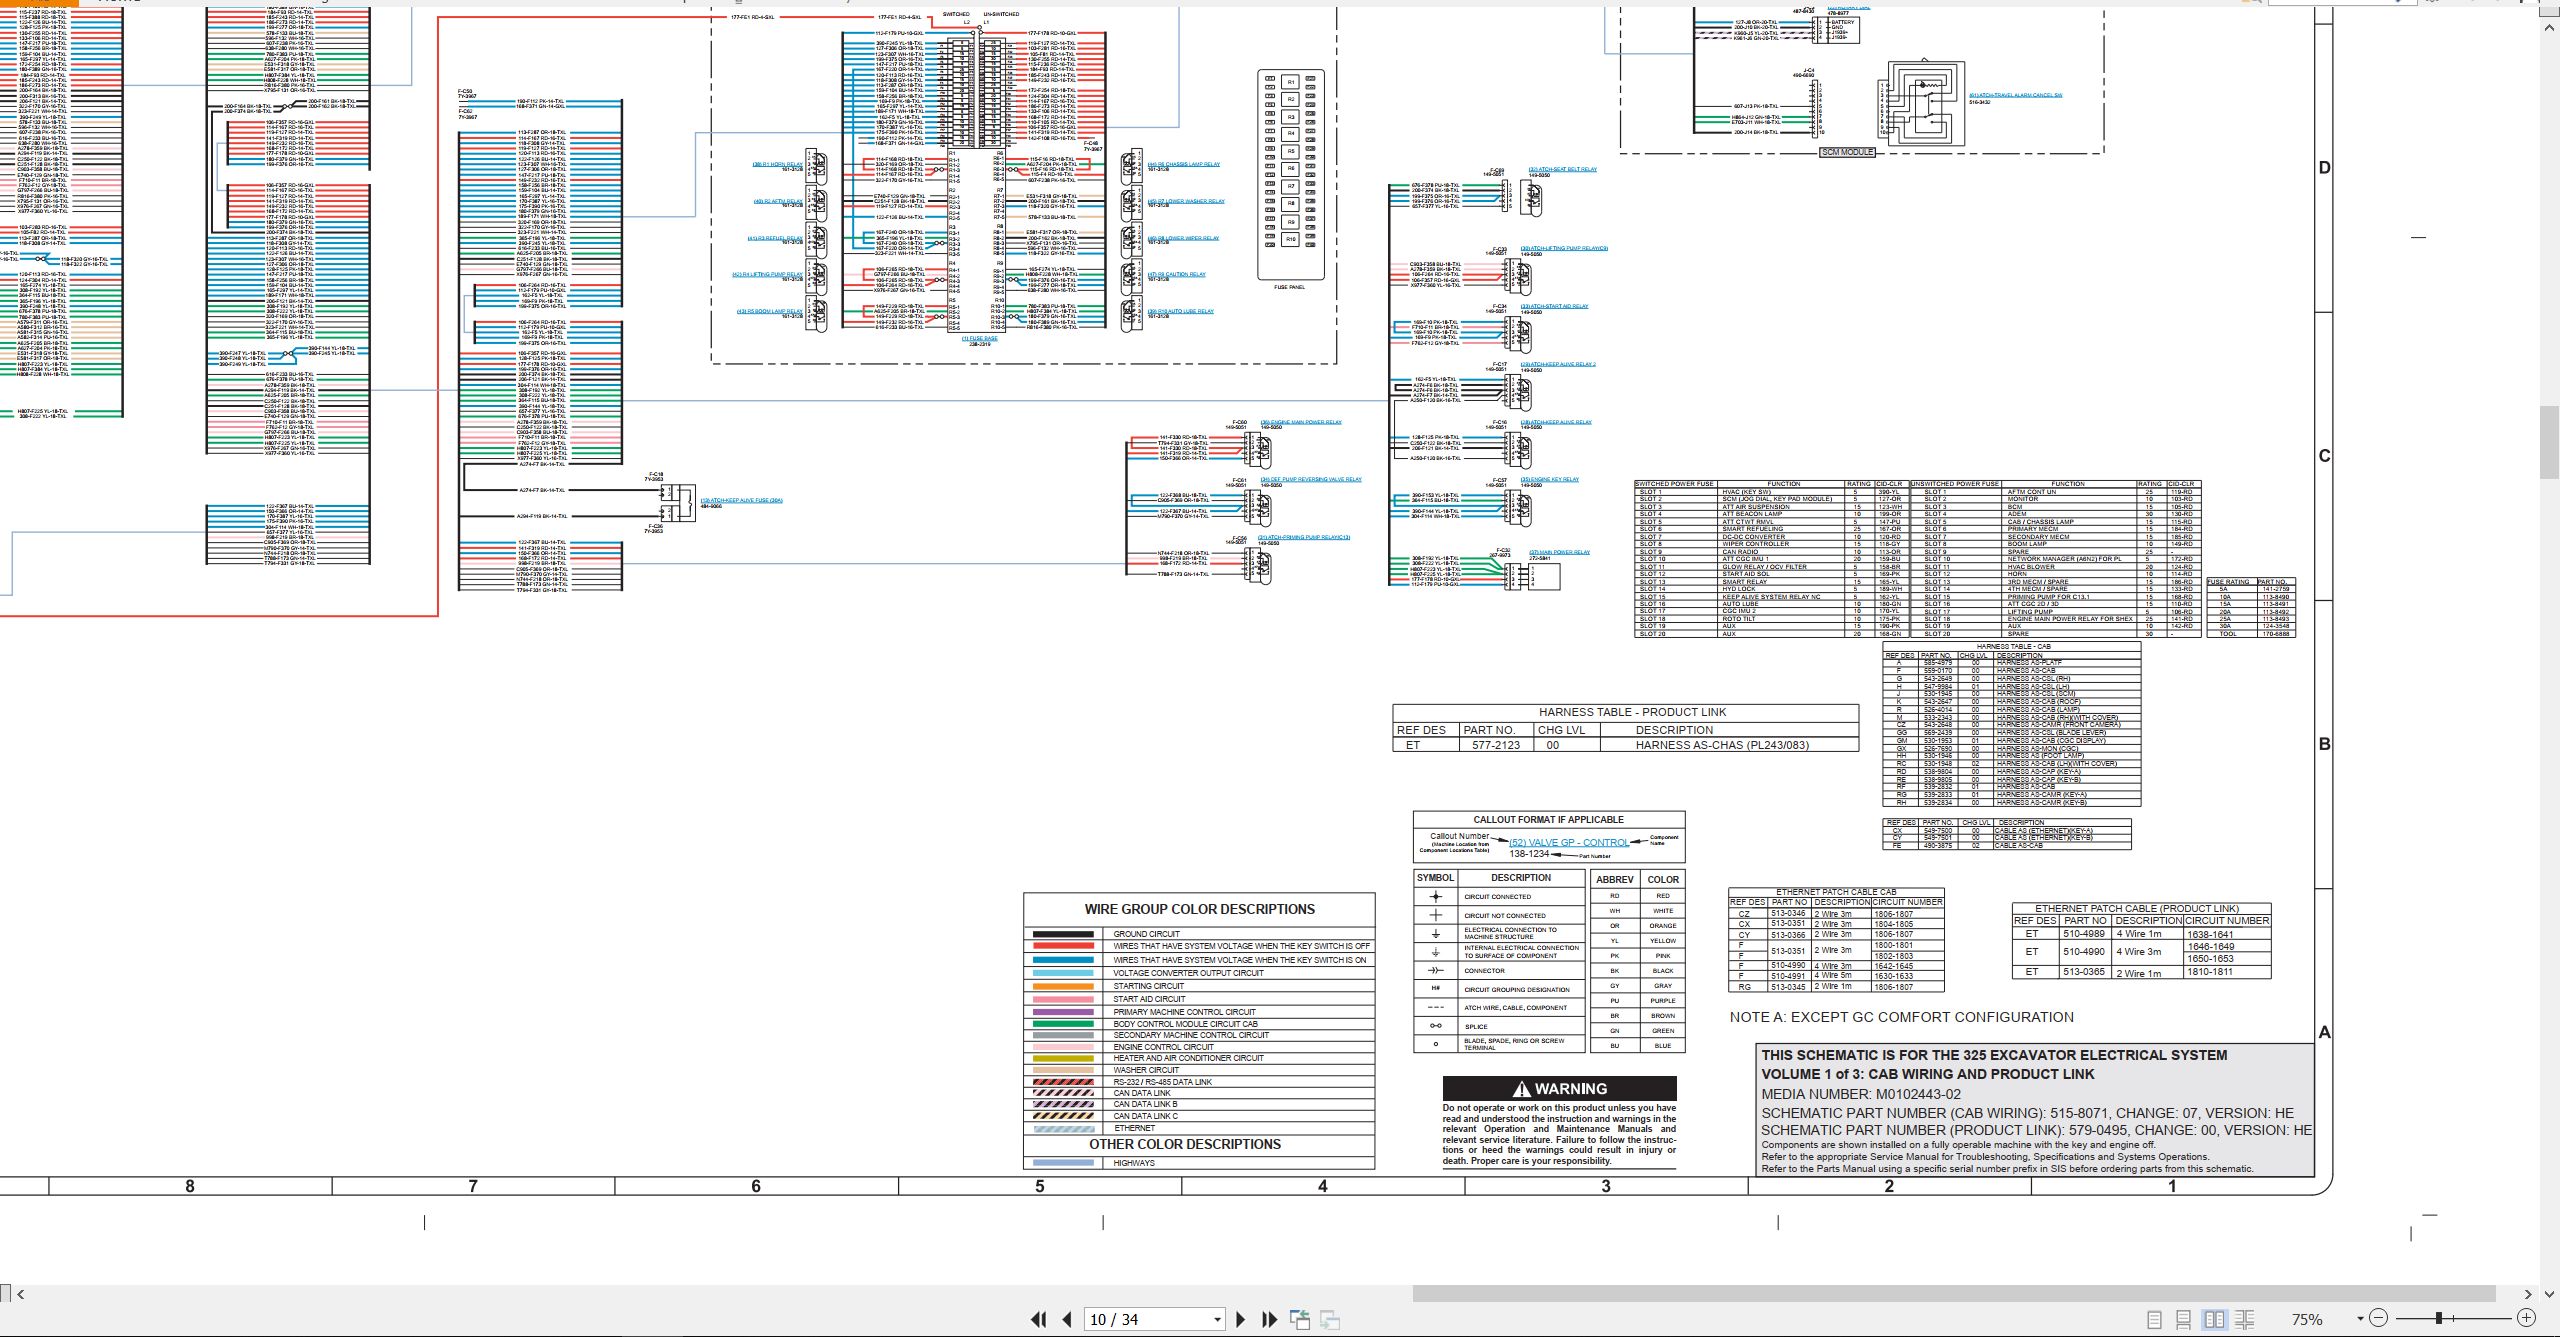The image size is (2560, 1337).
Task: Go to the previous page
Action: coord(1067,1319)
